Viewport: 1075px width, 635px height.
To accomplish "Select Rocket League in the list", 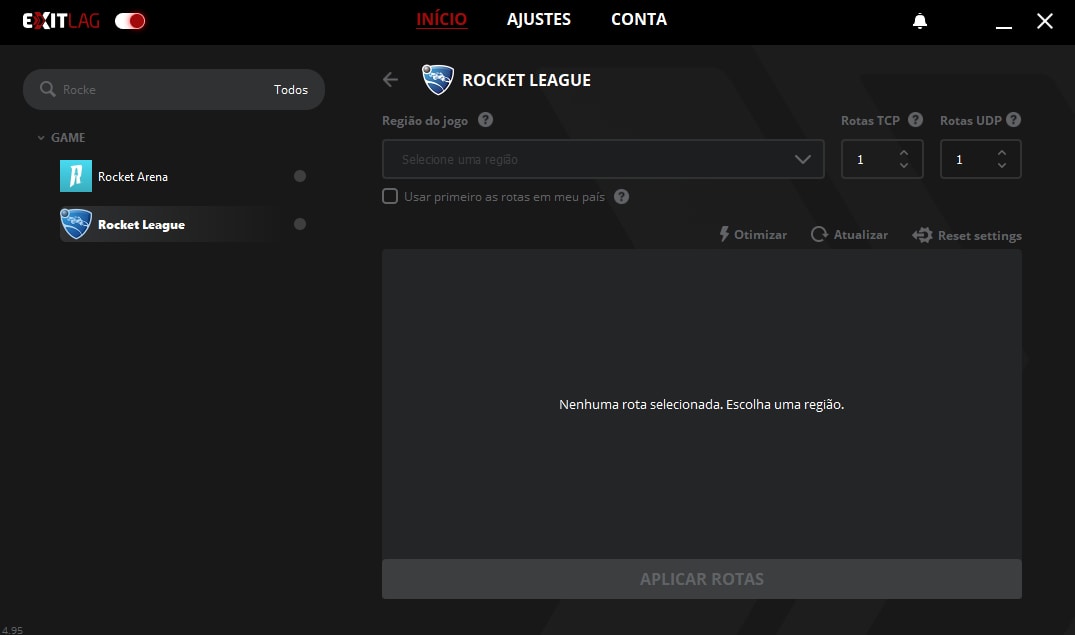I will (x=184, y=224).
